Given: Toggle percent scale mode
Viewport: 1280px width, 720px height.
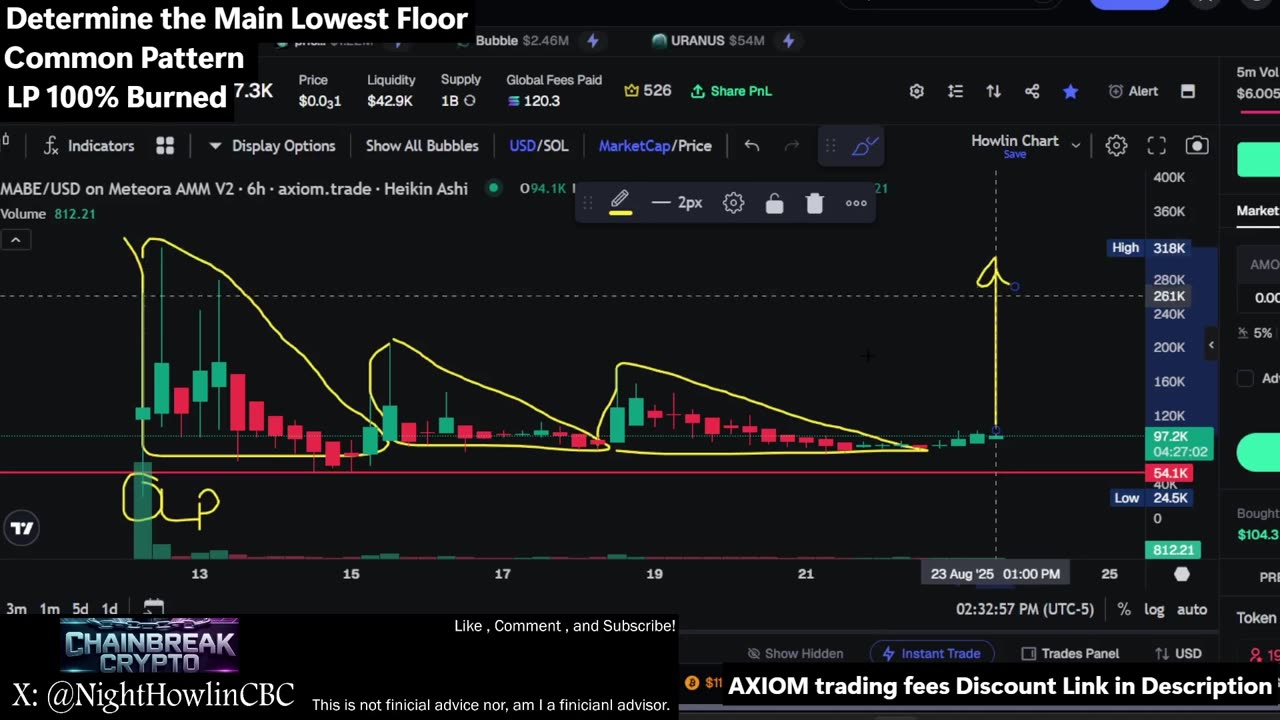Looking at the screenshot, I should [x=1124, y=609].
